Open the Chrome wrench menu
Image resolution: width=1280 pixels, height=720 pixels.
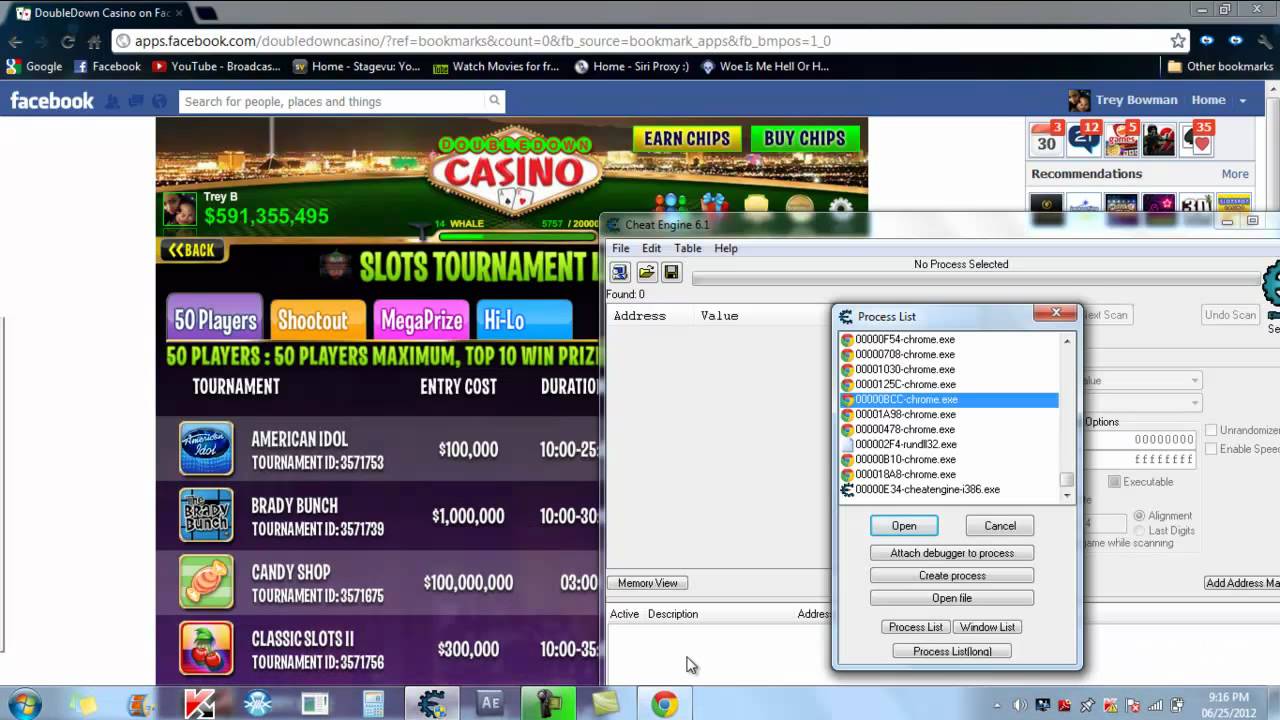(x=1265, y=41)
